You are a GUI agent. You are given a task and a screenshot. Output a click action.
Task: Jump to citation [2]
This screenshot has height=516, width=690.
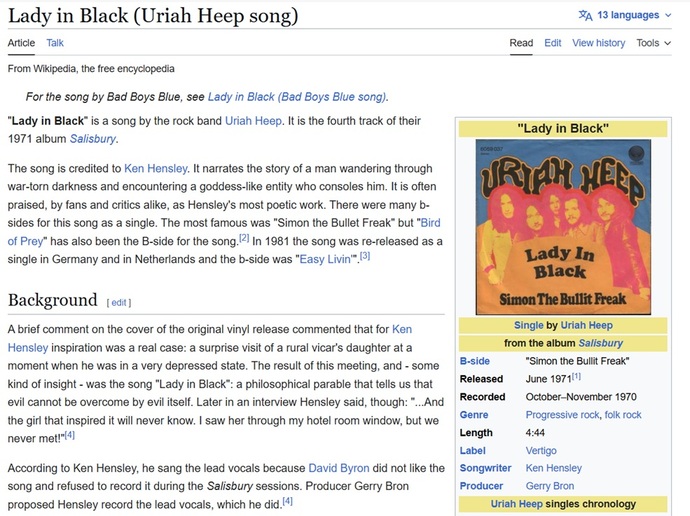tap(244, 238)
